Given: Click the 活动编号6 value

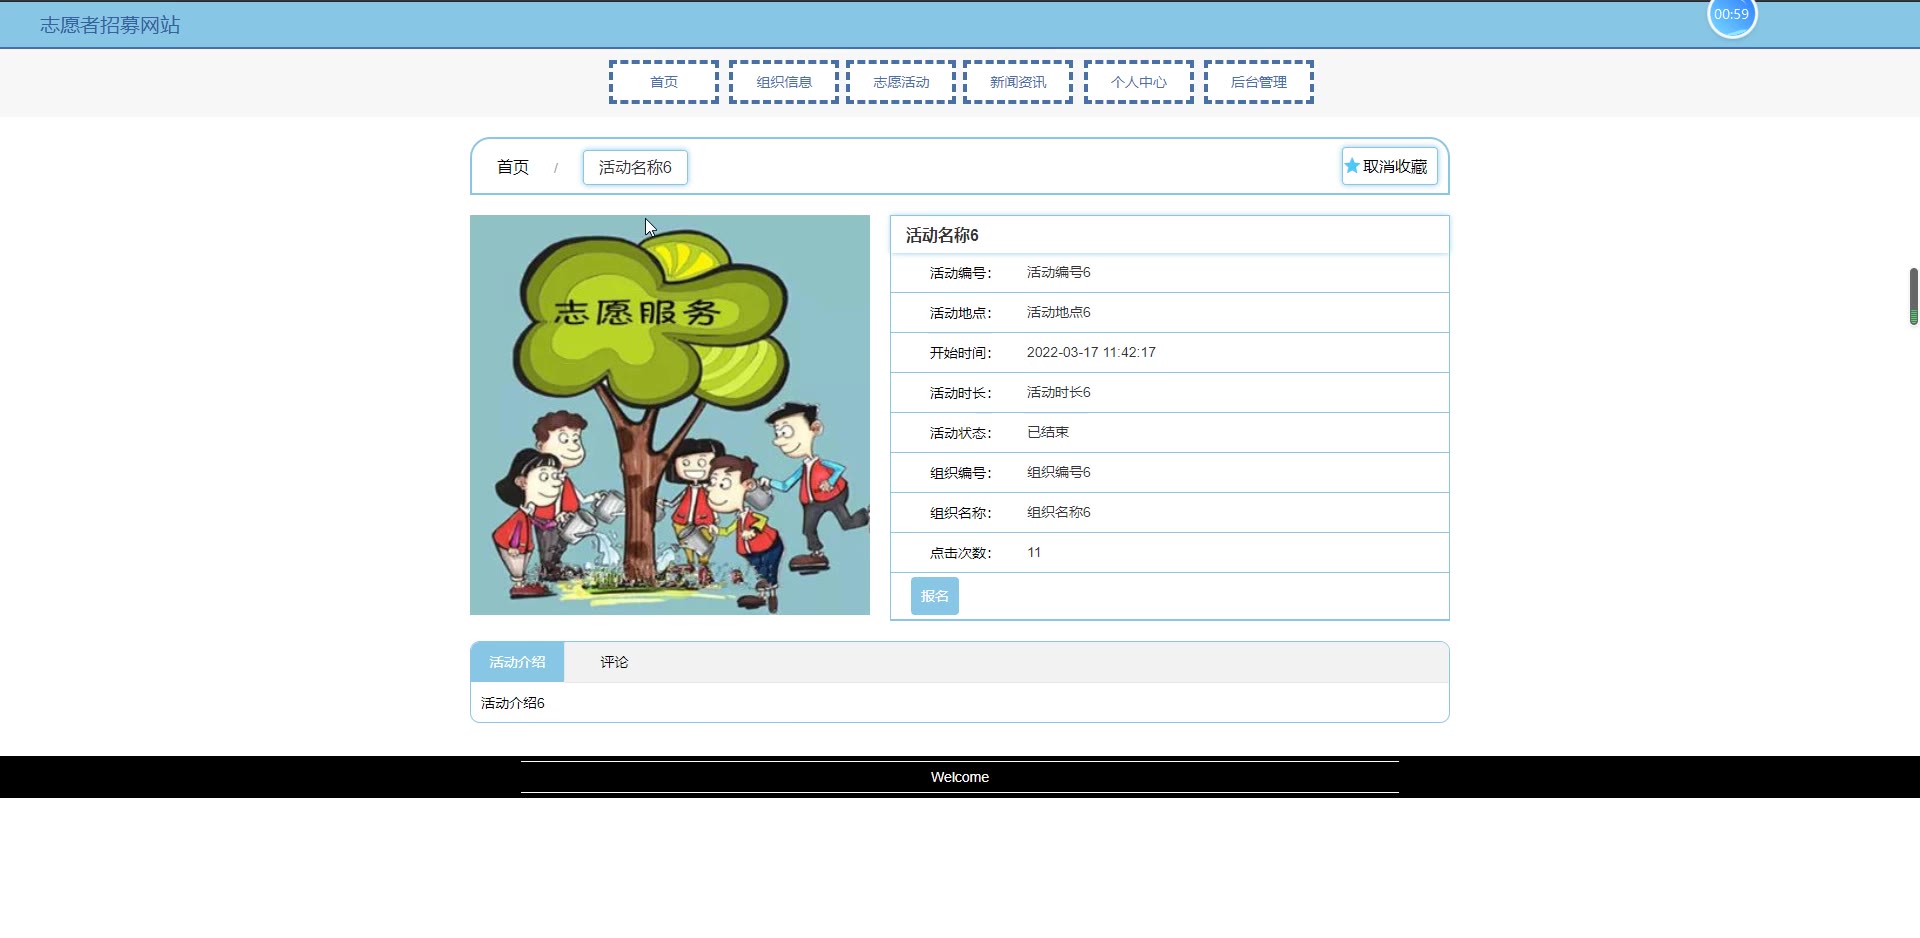Looking at the screenshot, I should [x=1059, y=272].
